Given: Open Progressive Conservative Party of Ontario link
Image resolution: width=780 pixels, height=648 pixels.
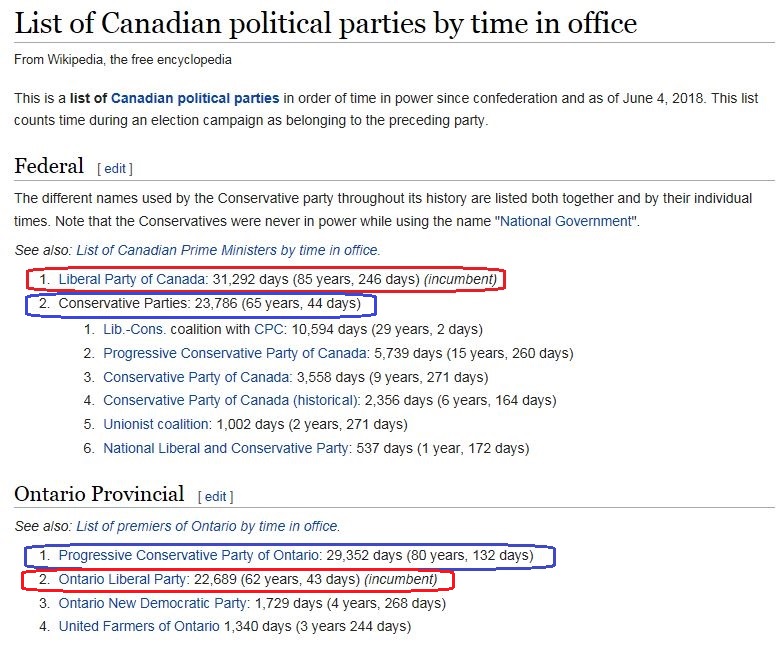Looking at the screenshot, I should (190, 555).
